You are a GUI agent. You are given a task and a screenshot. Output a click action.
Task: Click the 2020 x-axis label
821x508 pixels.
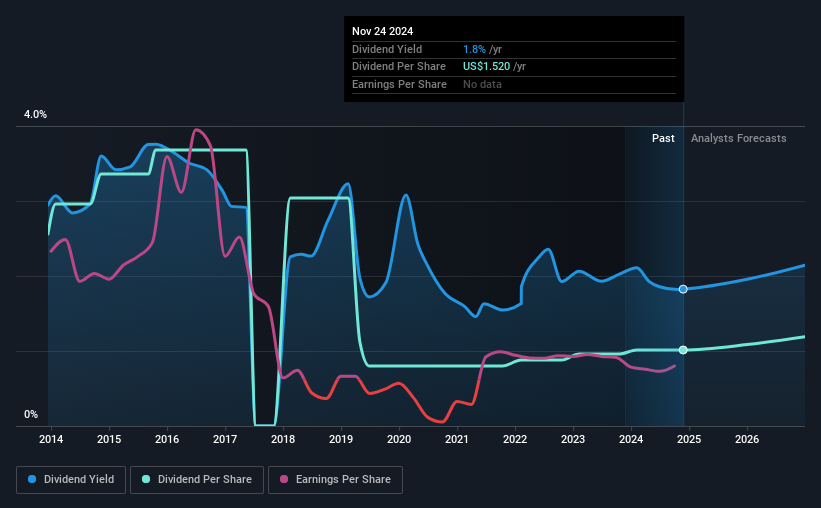pos(399,439)
